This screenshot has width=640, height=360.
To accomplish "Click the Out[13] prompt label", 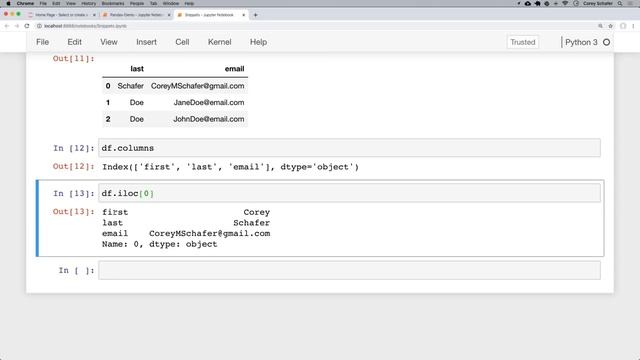I will click(x=73, y=211).
